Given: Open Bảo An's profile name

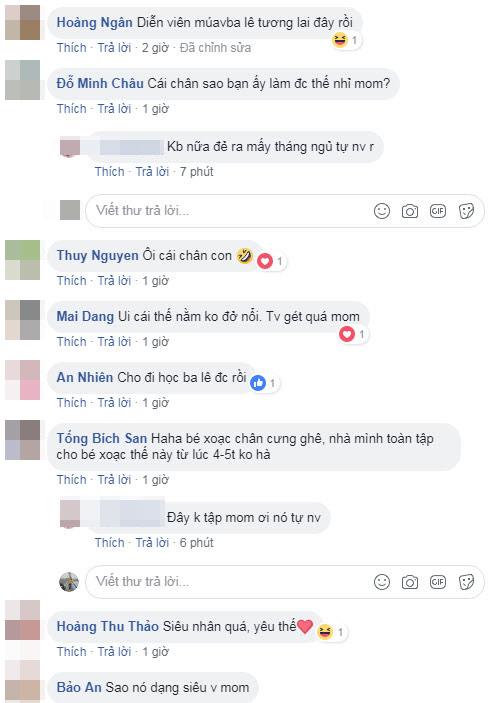Looking at the screenshot, I should point(79,687).
